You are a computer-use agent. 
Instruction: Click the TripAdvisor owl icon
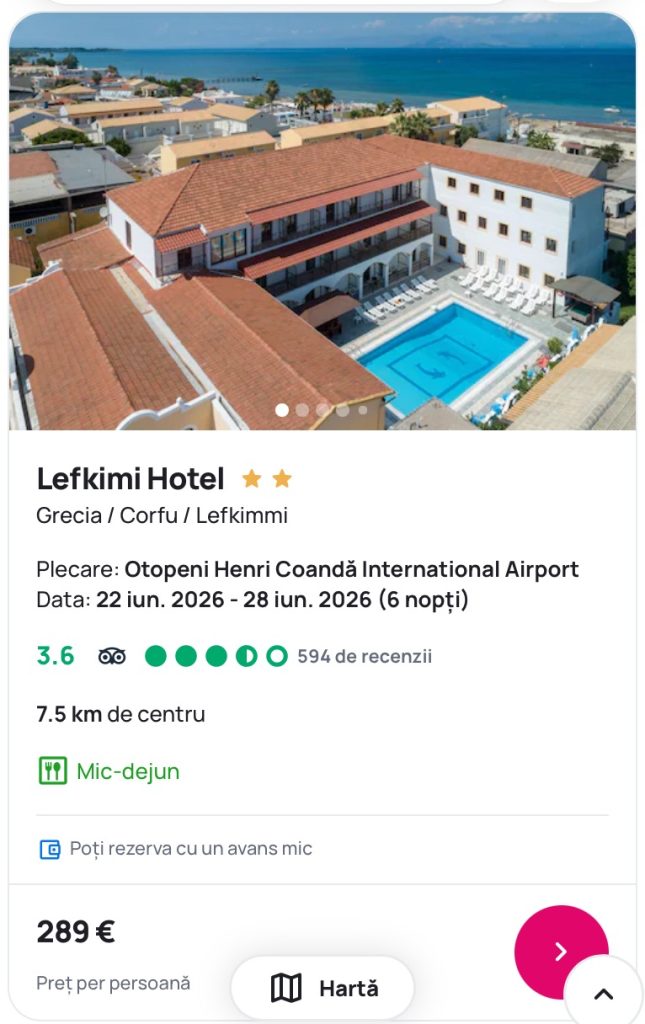click(112, 657)
